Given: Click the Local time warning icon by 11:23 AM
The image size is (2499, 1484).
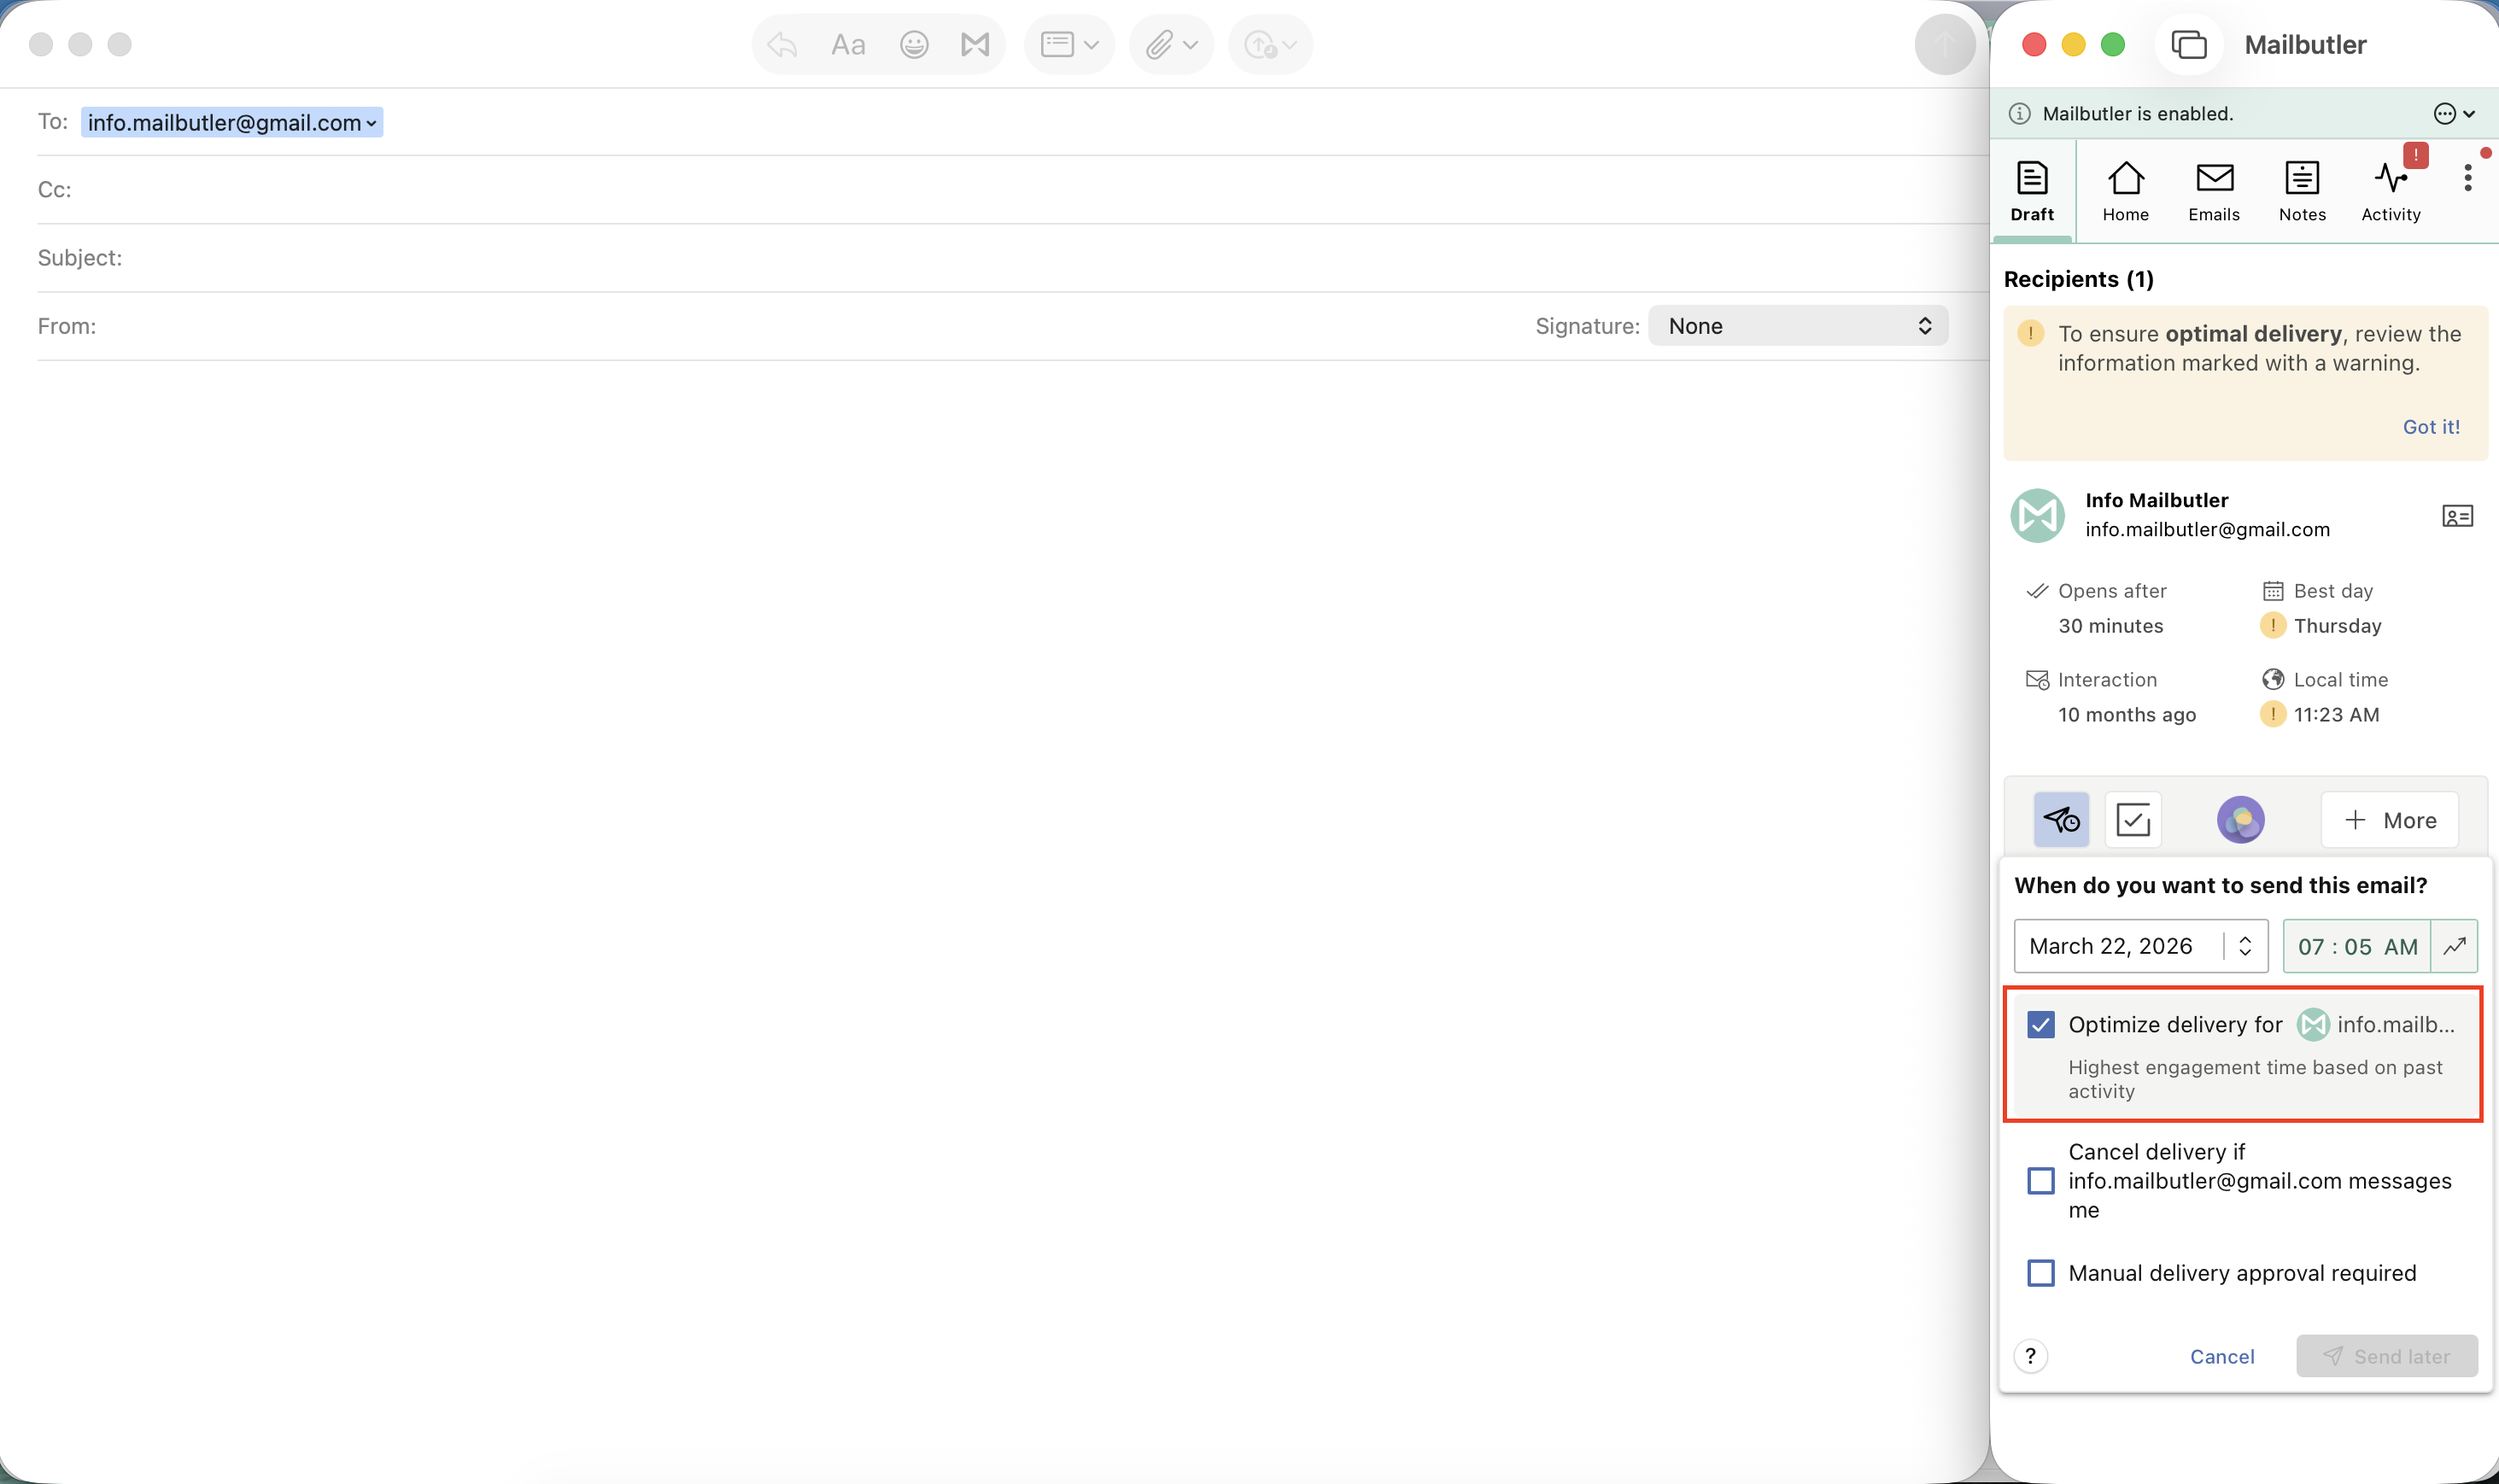Looking at the screenshot, I should 2272,714.
